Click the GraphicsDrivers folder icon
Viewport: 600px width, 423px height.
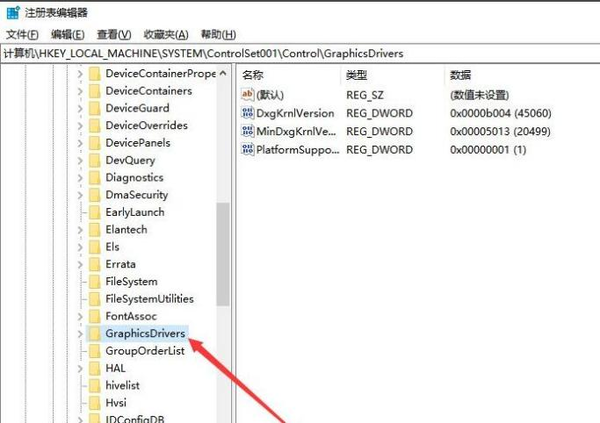(x=95, y=333)
